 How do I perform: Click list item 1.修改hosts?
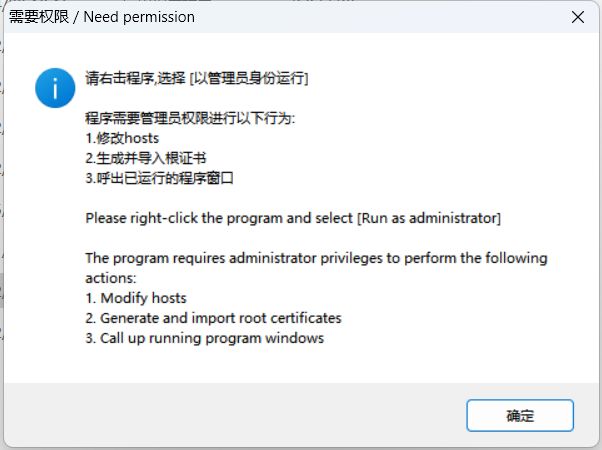click(x=122, y=138)
